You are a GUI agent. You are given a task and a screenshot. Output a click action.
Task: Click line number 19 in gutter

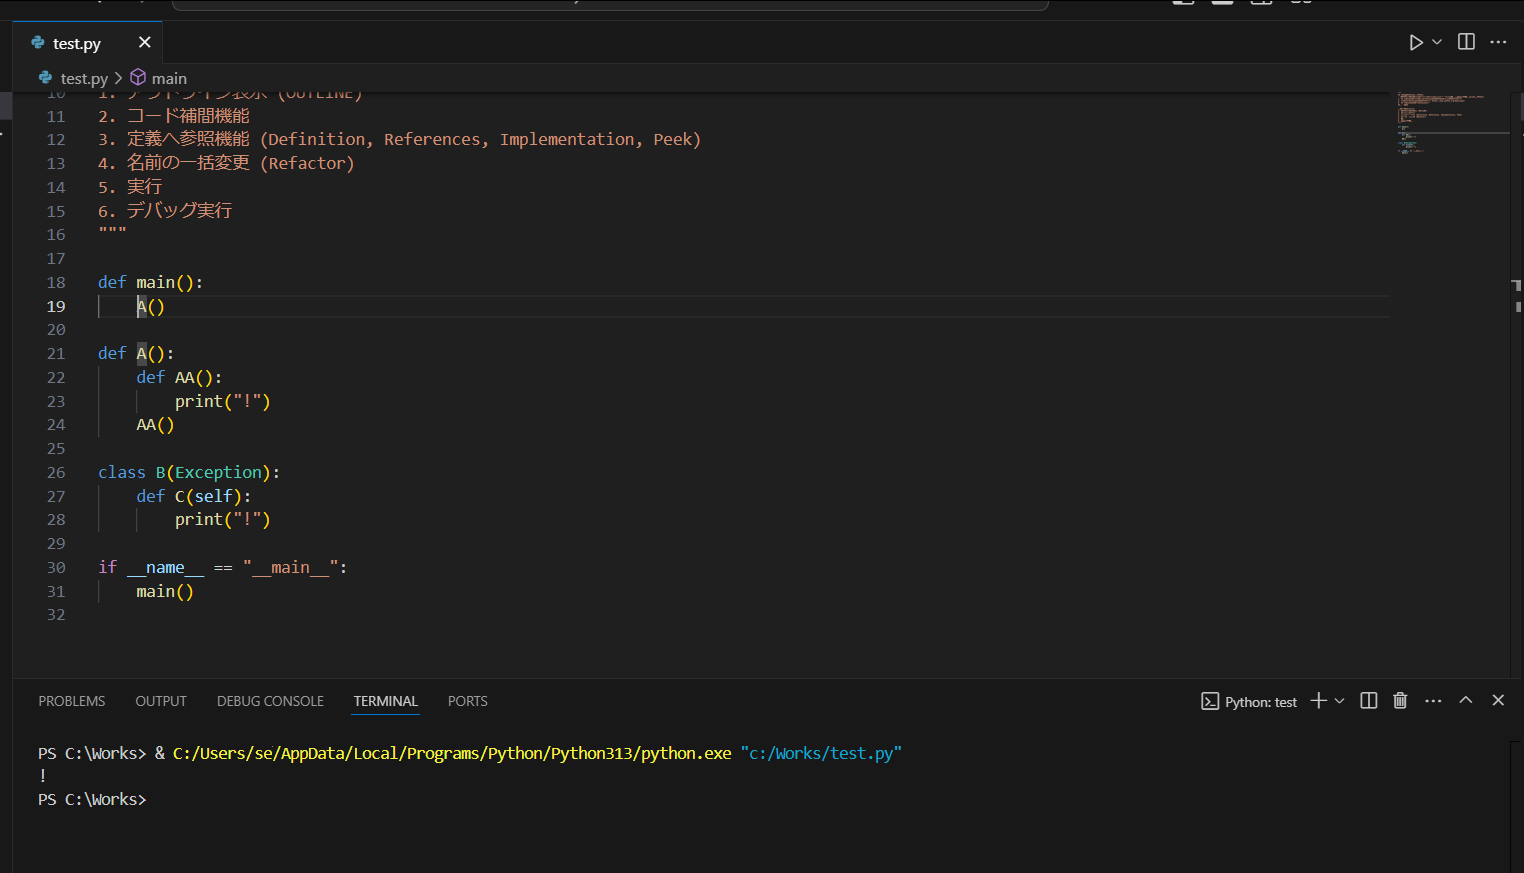tap(56, 306)
